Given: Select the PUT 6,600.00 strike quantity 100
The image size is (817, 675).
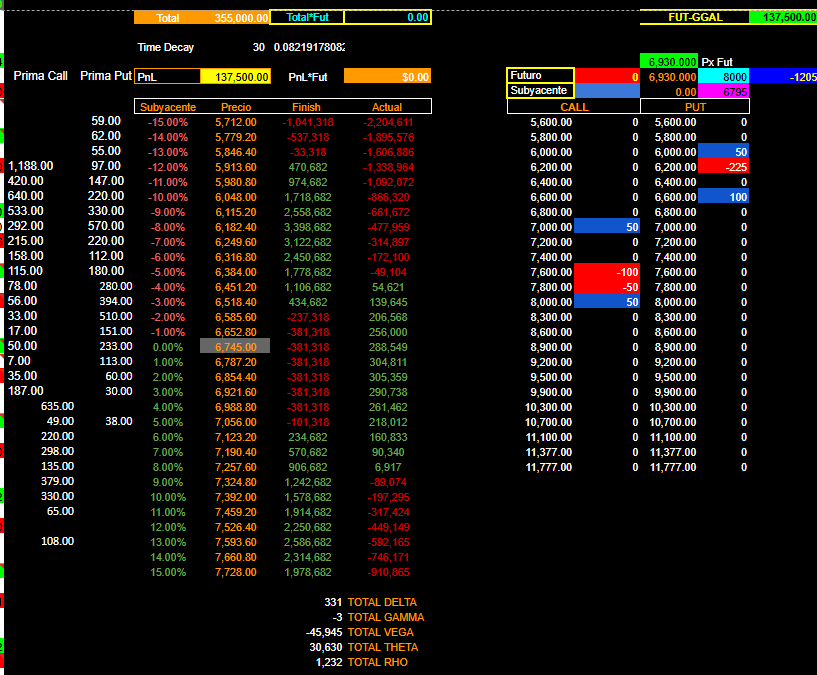Looking at the screenshot, I should [723, 197].
